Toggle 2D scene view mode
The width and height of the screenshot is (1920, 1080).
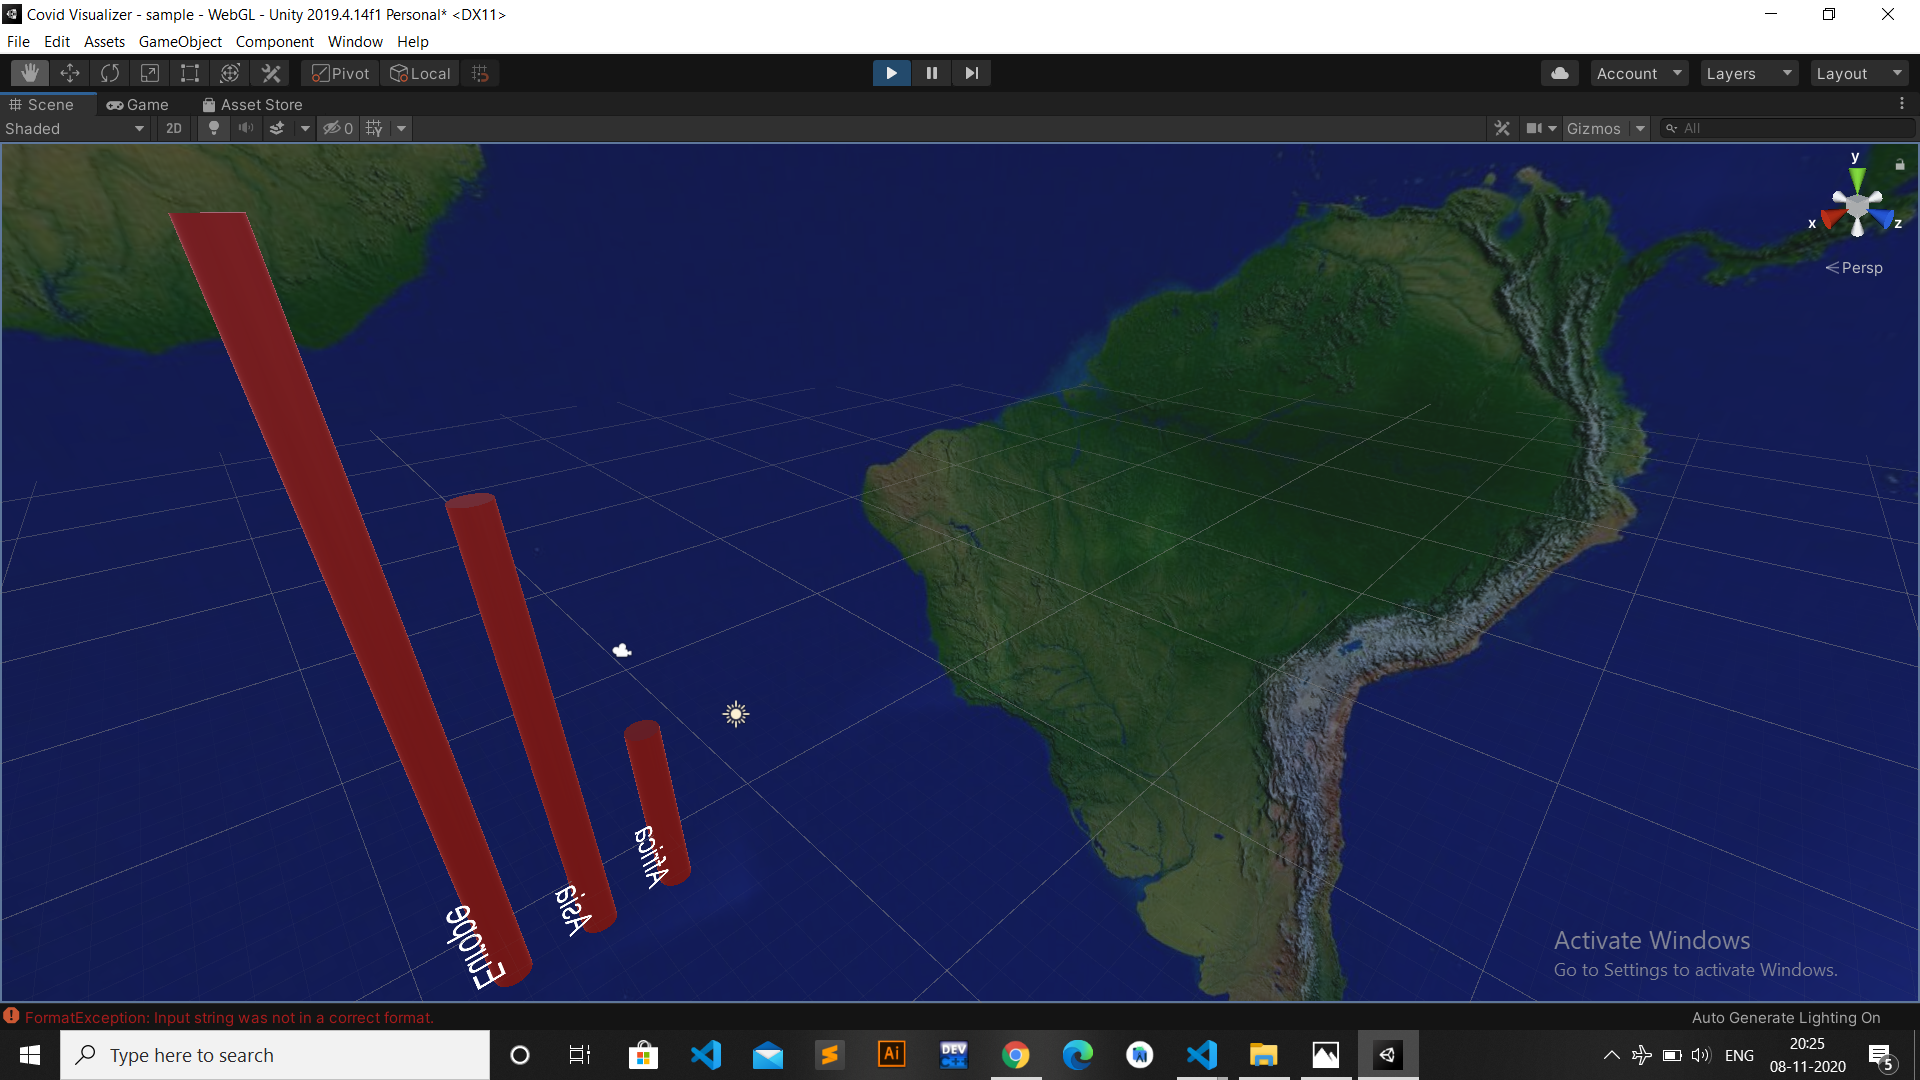174,128
